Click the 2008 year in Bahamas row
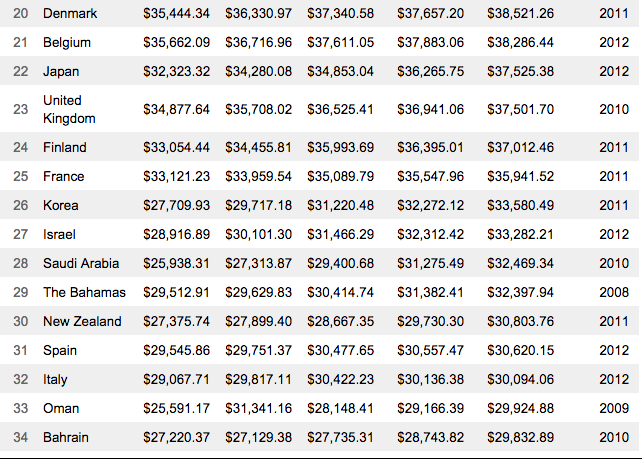 click(614, 293)
